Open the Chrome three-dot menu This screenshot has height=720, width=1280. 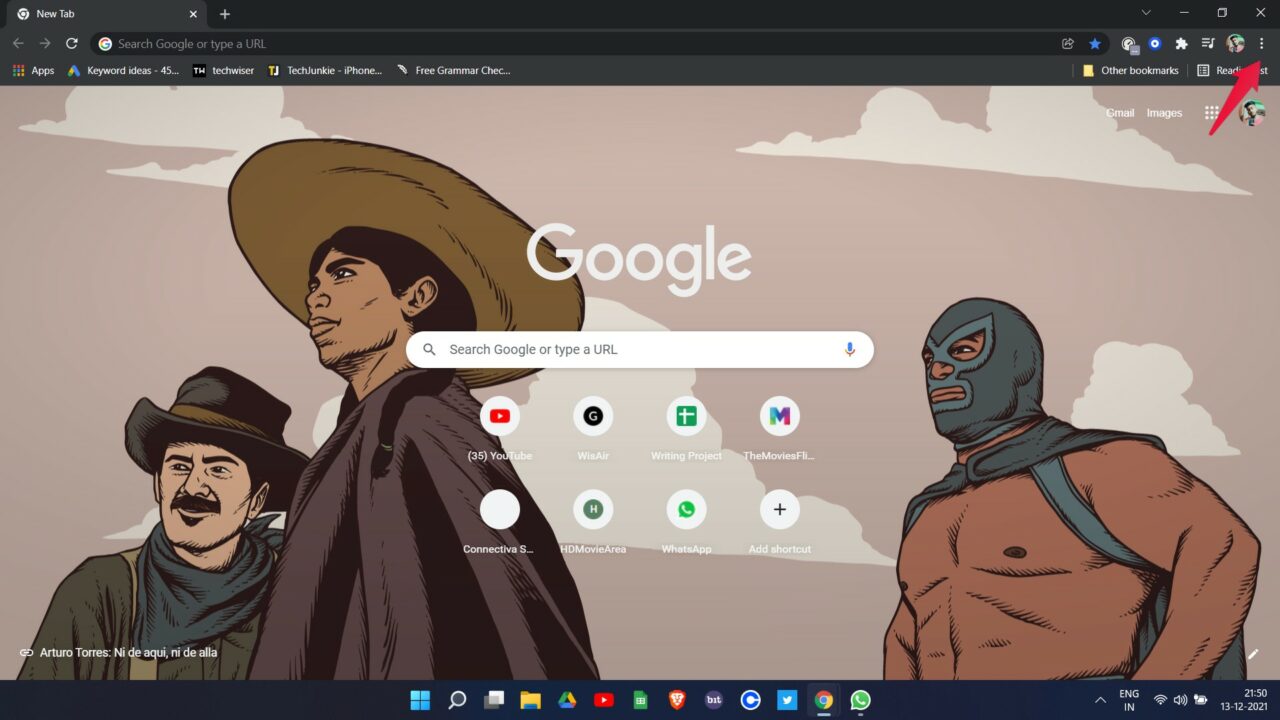coord(1261,44)
